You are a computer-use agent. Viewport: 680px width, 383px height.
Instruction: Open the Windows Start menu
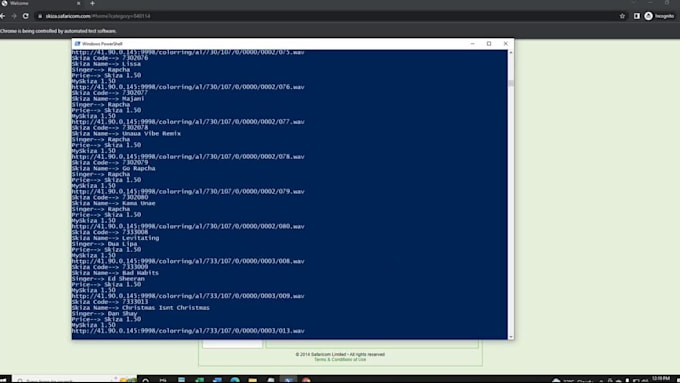[3, 380]
